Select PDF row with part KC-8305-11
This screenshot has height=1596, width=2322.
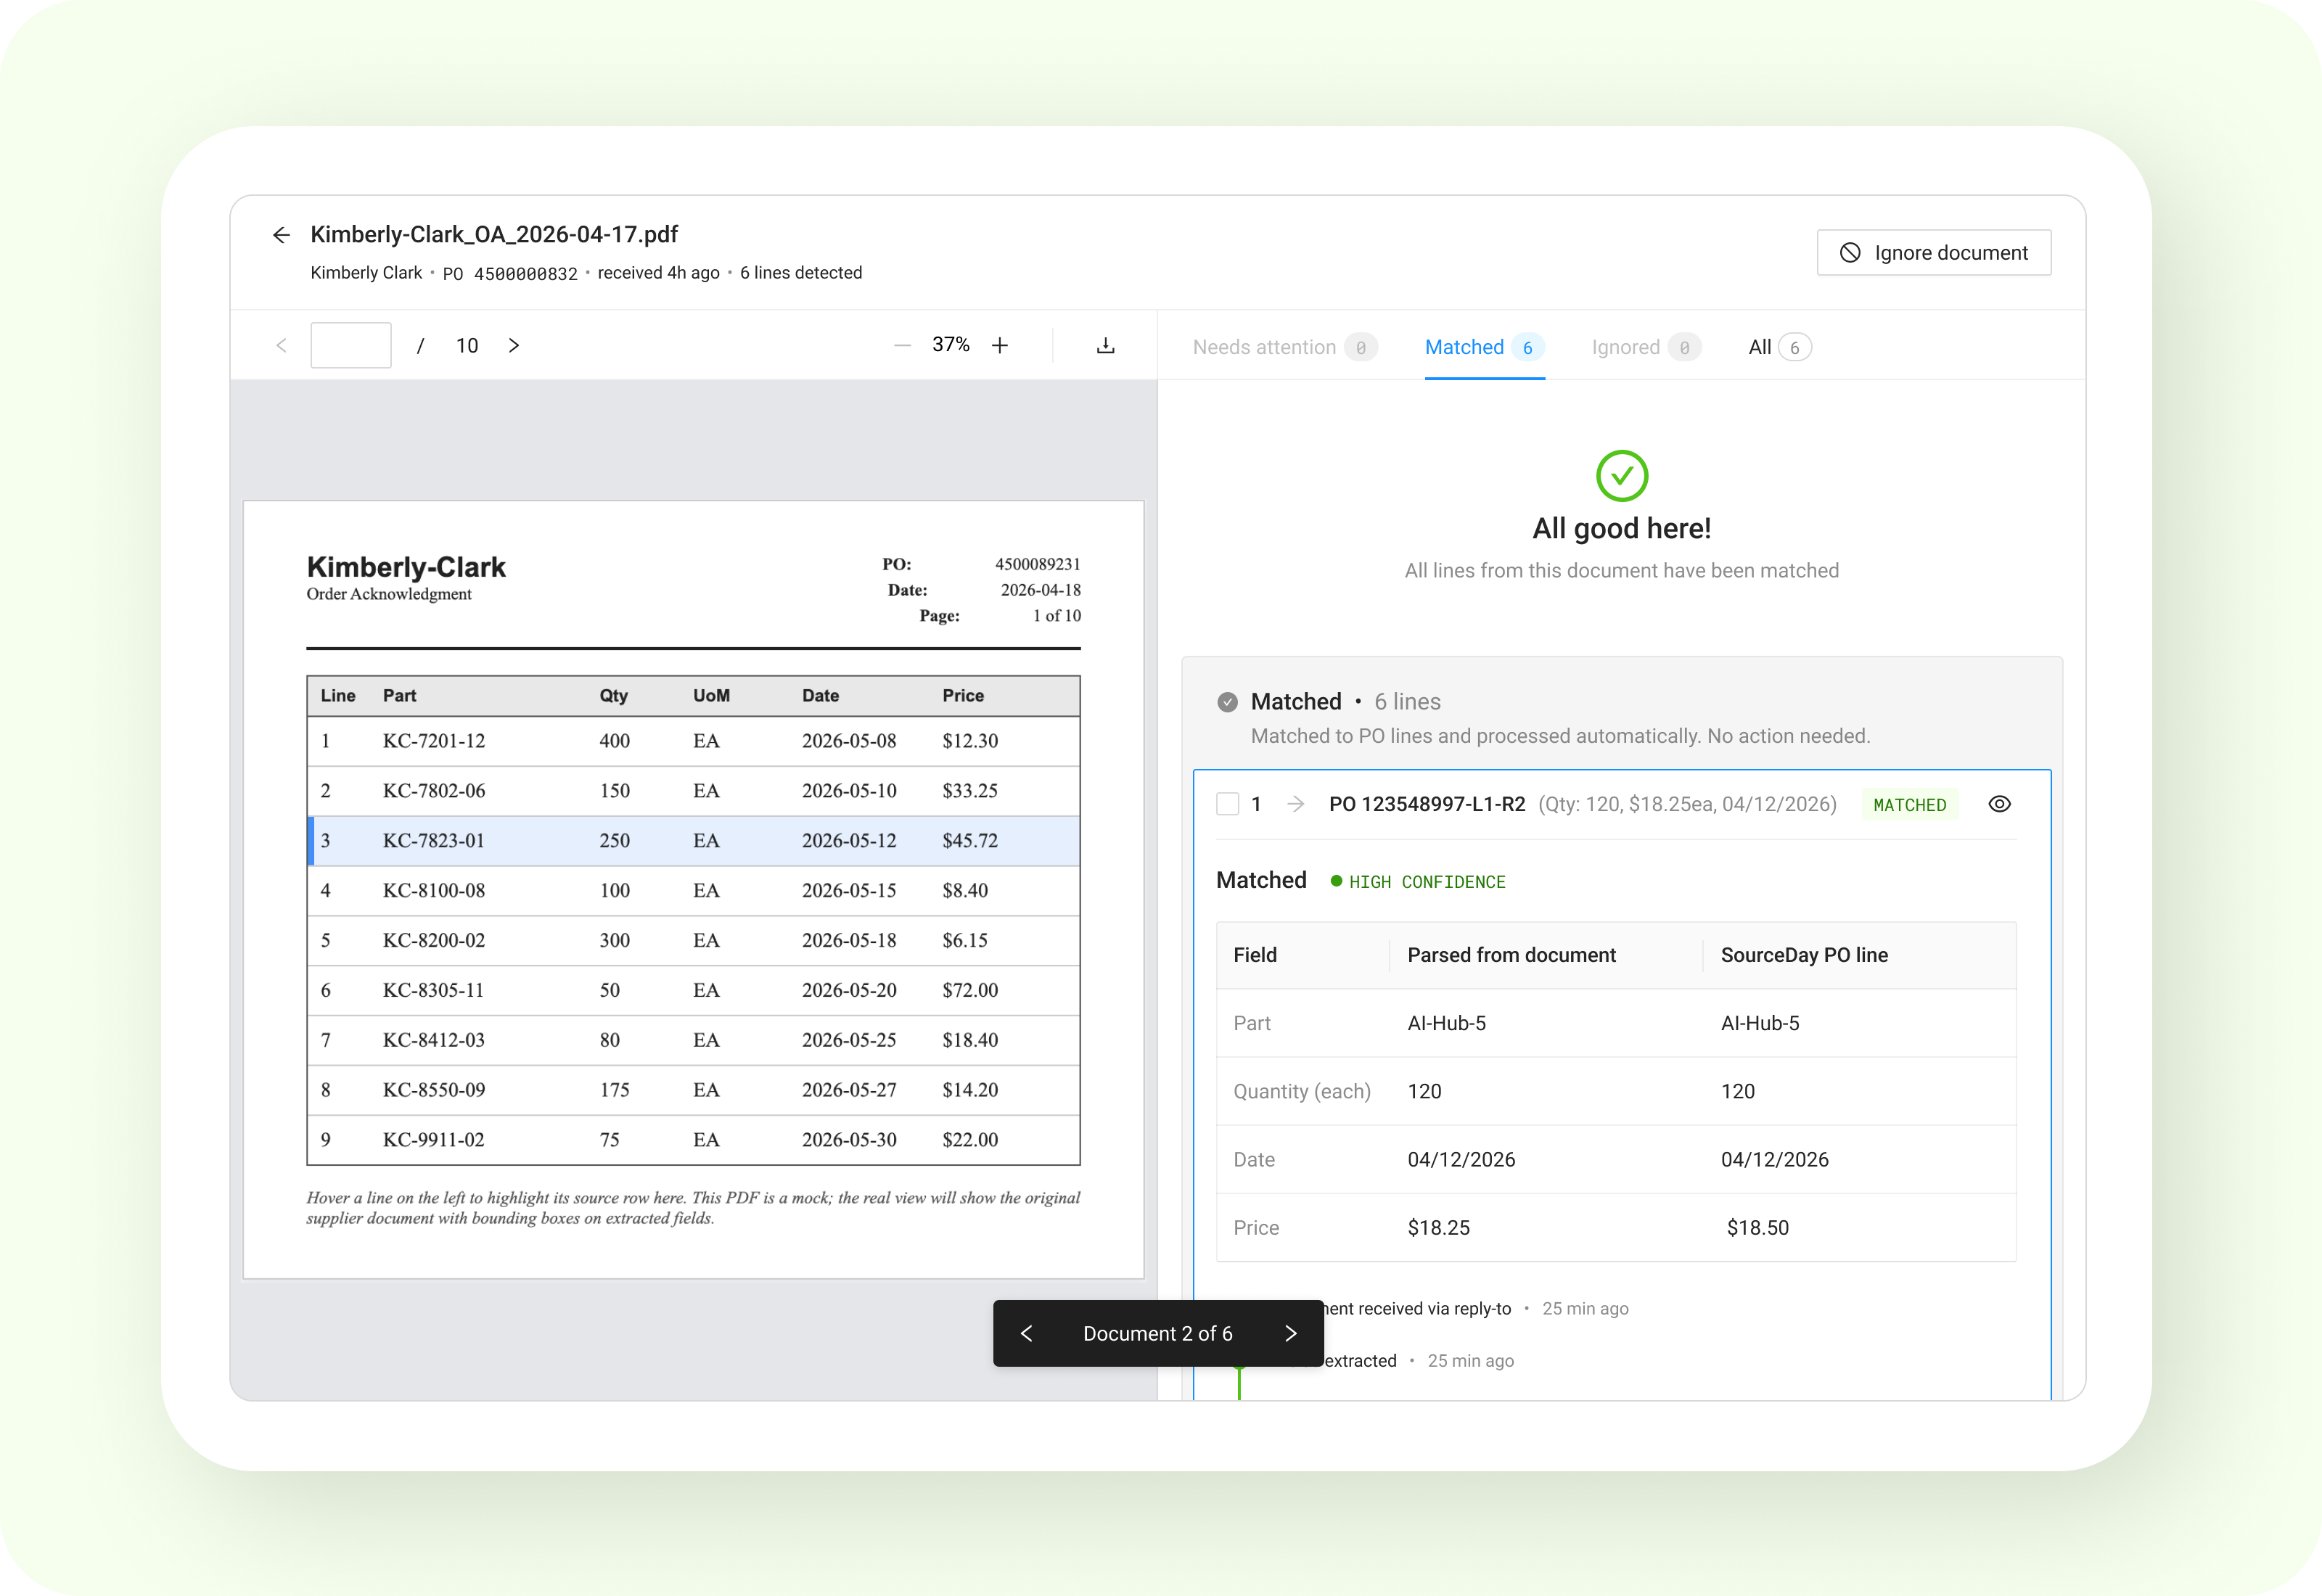(x=693, y=991)
